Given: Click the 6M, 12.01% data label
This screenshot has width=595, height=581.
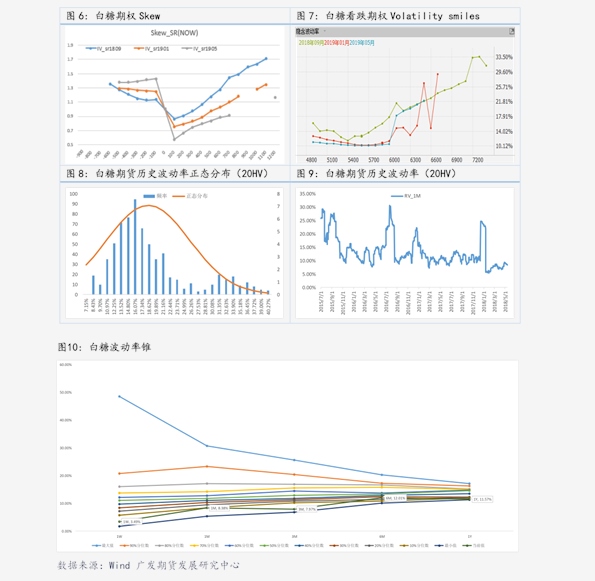Looking at the screenshot, I should tap(395, 498).
